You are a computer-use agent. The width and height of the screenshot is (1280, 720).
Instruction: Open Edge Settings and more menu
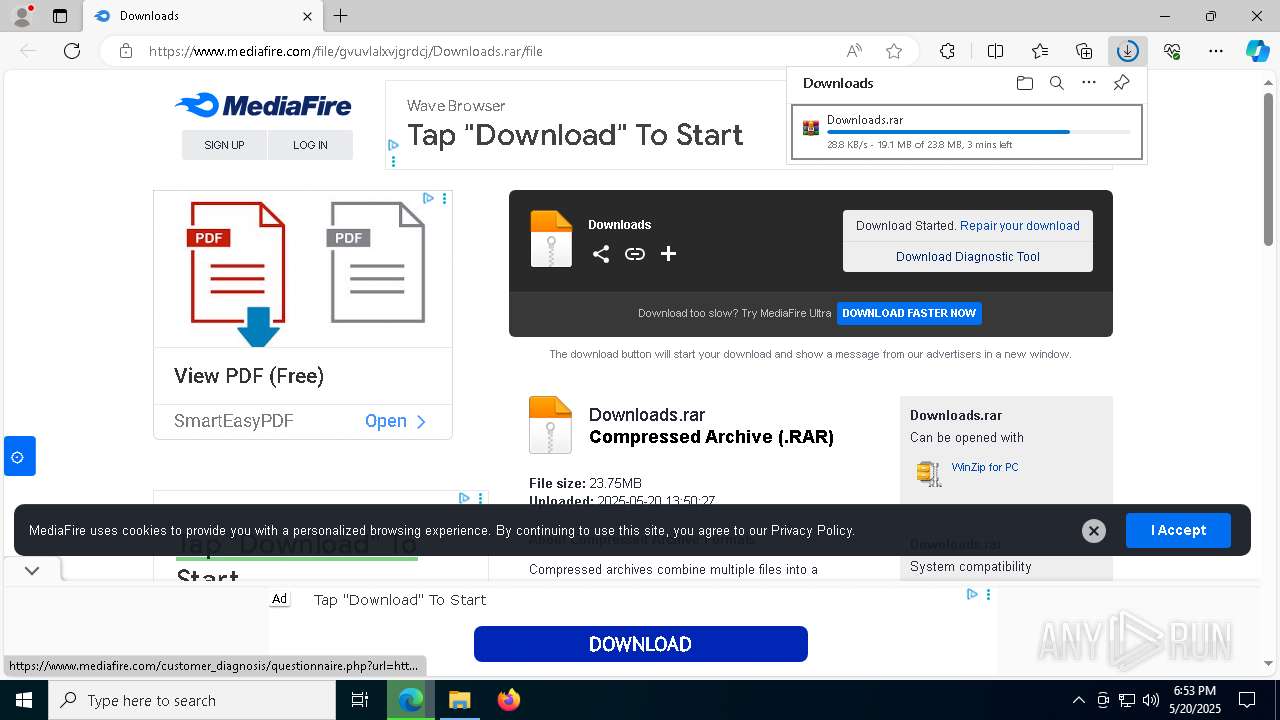(x=1216, y=51)
